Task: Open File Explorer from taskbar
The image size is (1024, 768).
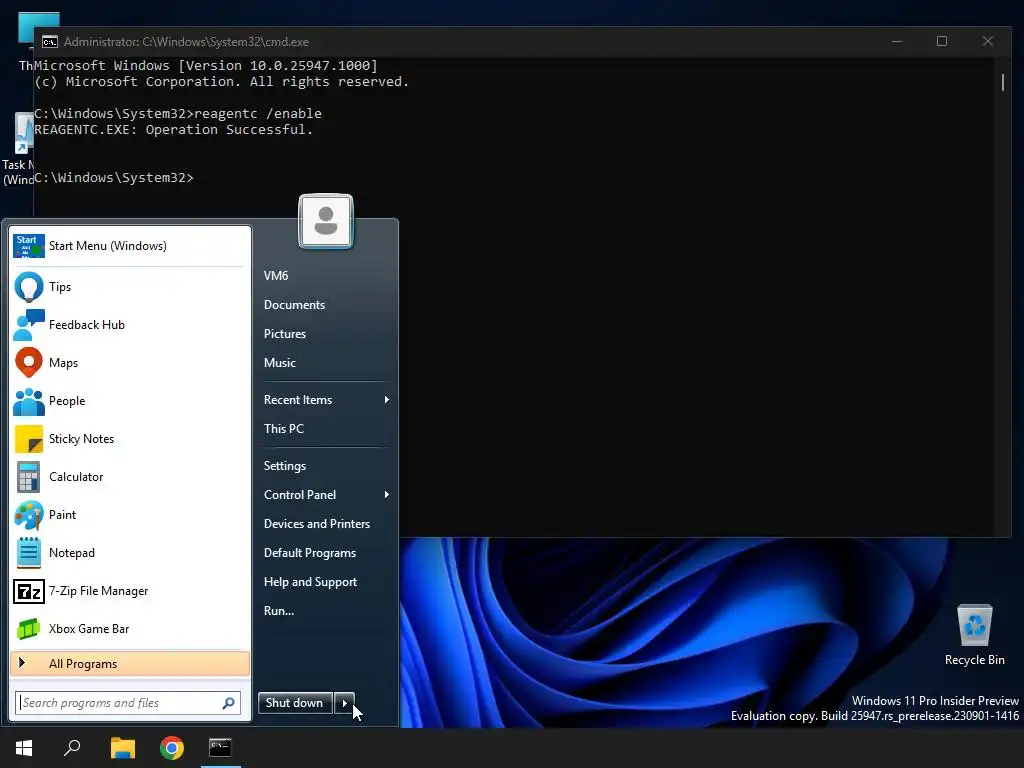Action: (x=123, y=748)
